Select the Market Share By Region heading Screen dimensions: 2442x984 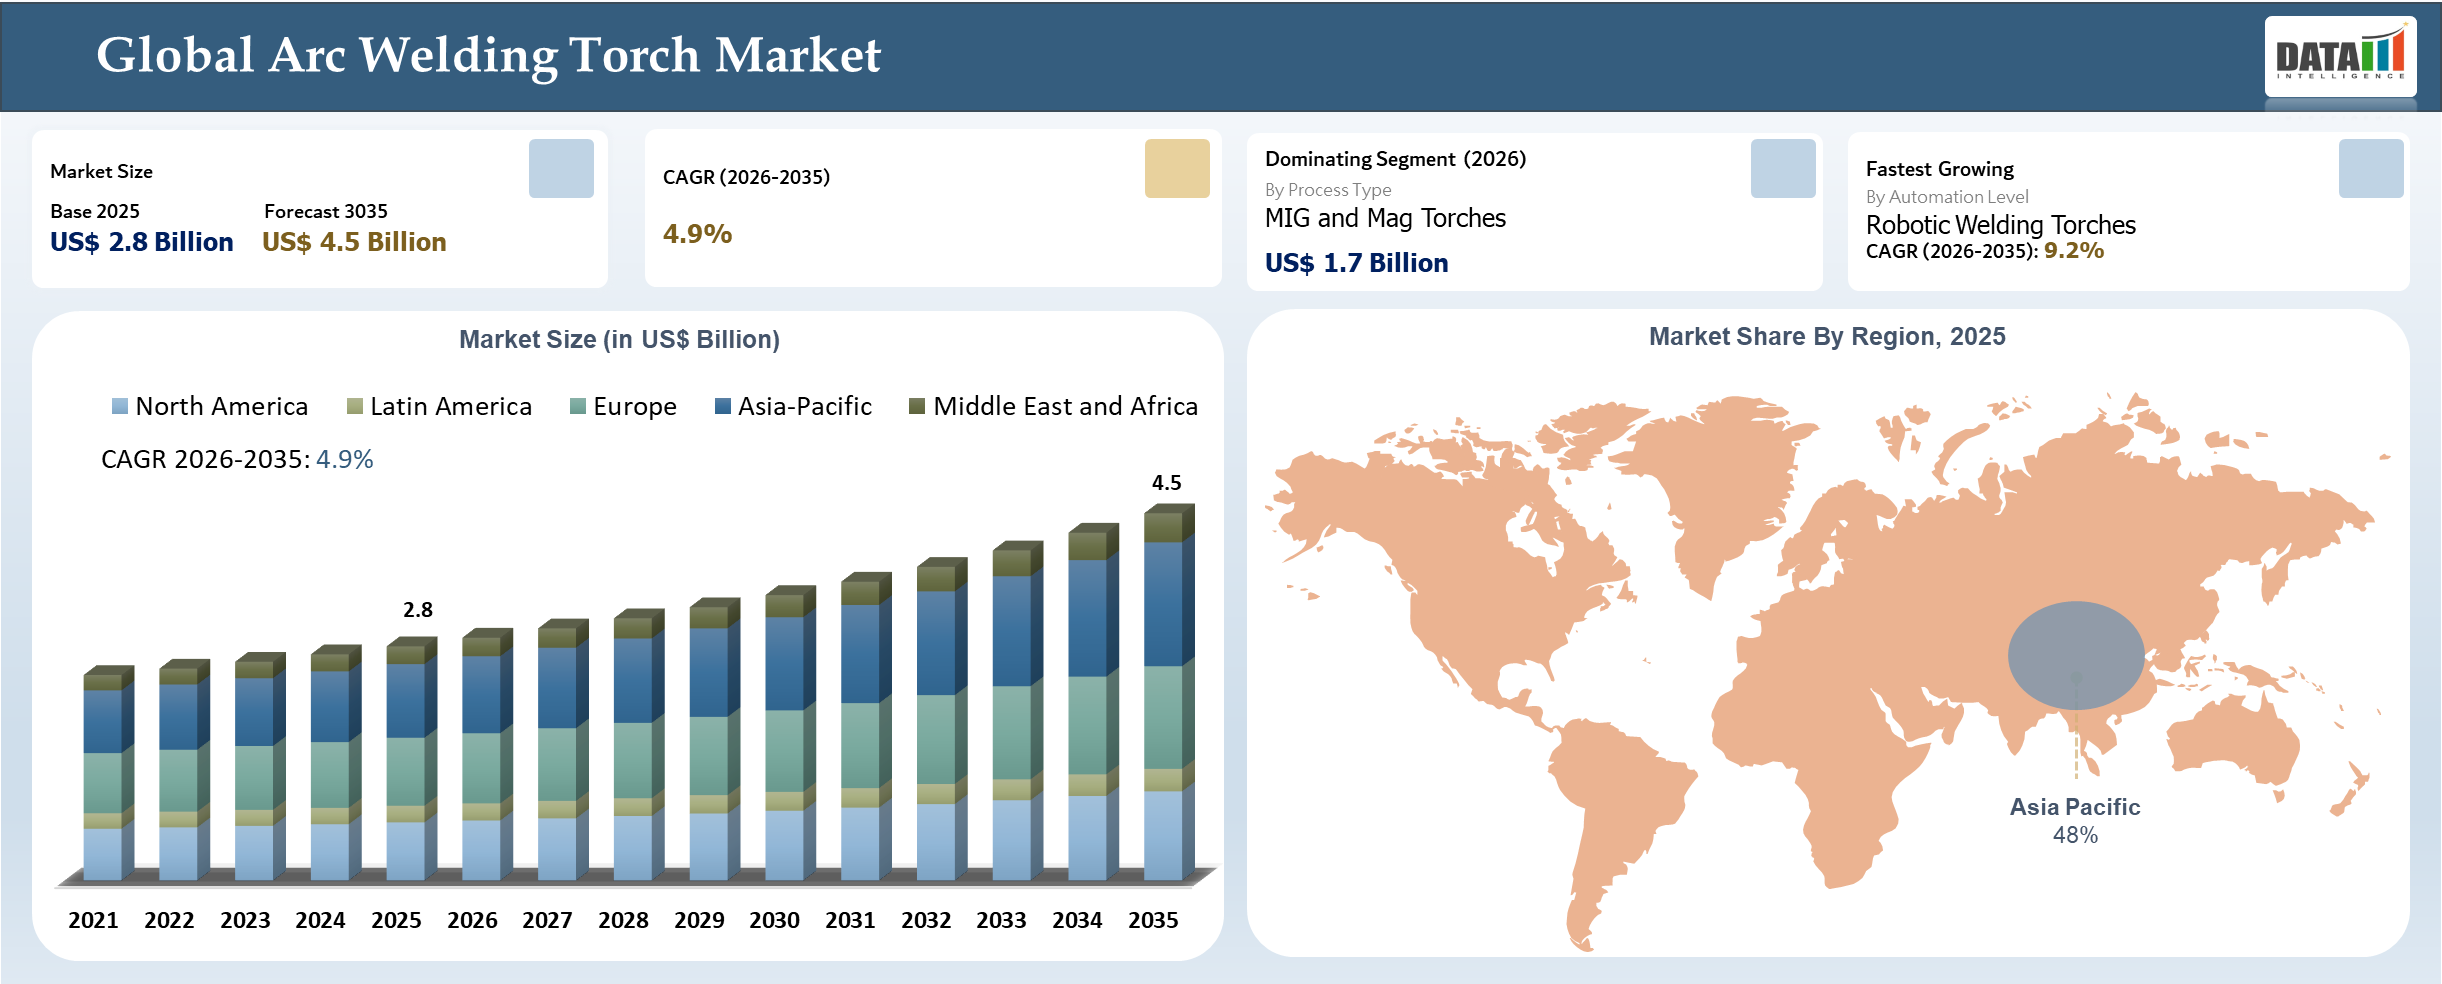1828,337
